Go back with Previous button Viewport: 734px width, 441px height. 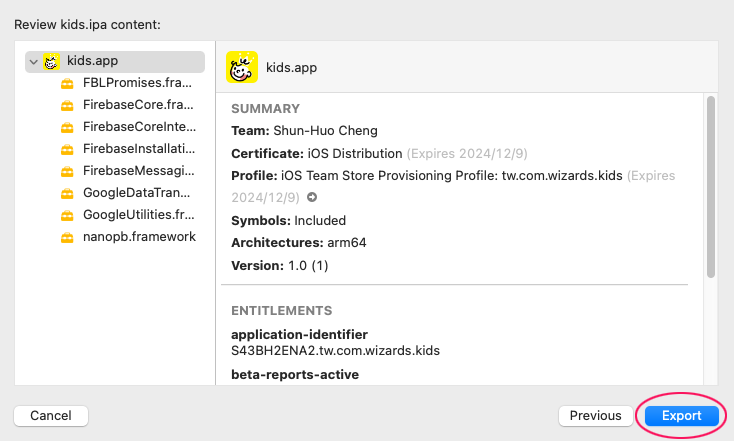coord(595,415)
